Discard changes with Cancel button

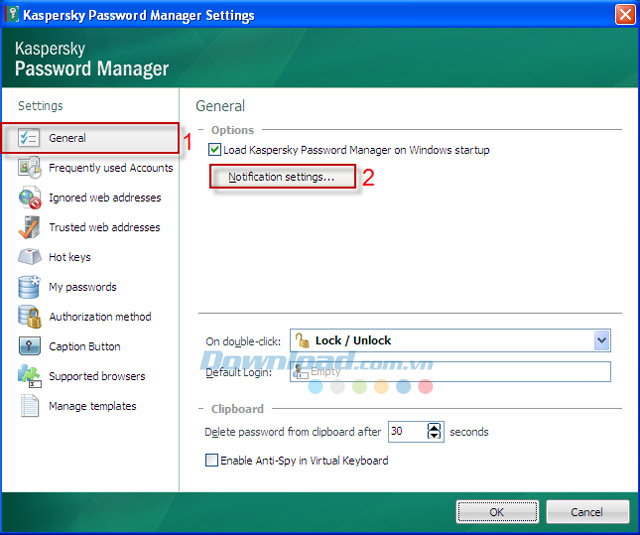(587, 512)
